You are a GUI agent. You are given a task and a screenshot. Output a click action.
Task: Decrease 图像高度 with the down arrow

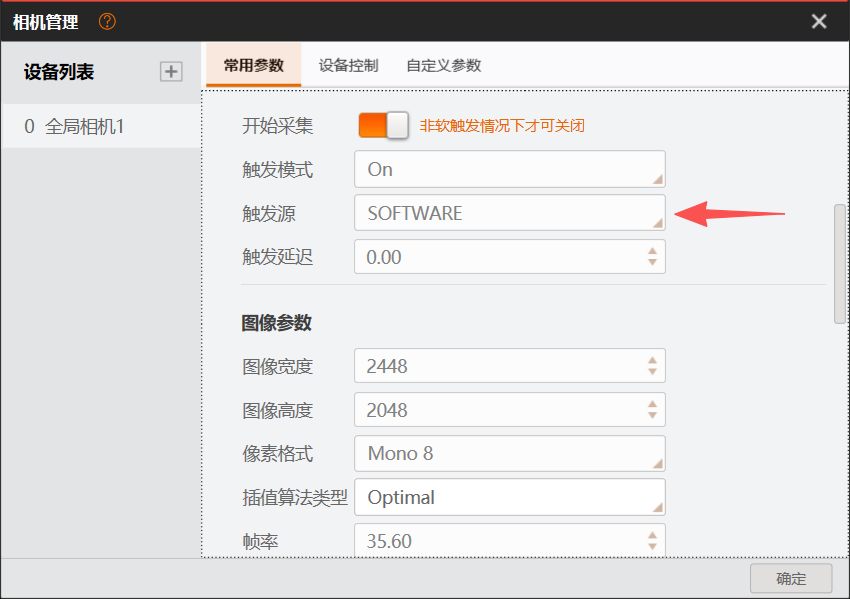pos(652,416)
